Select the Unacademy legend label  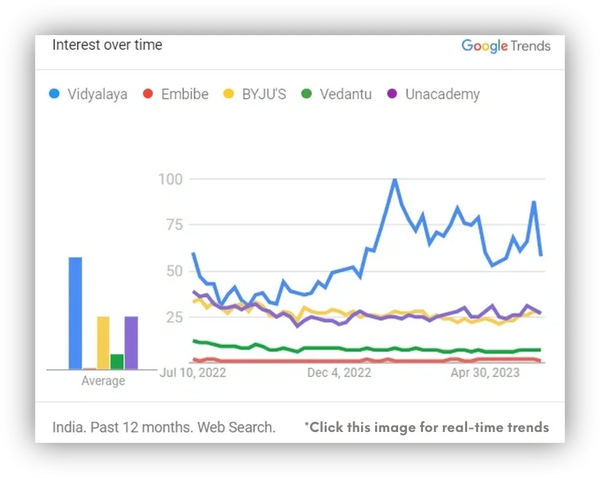point(442,94)
